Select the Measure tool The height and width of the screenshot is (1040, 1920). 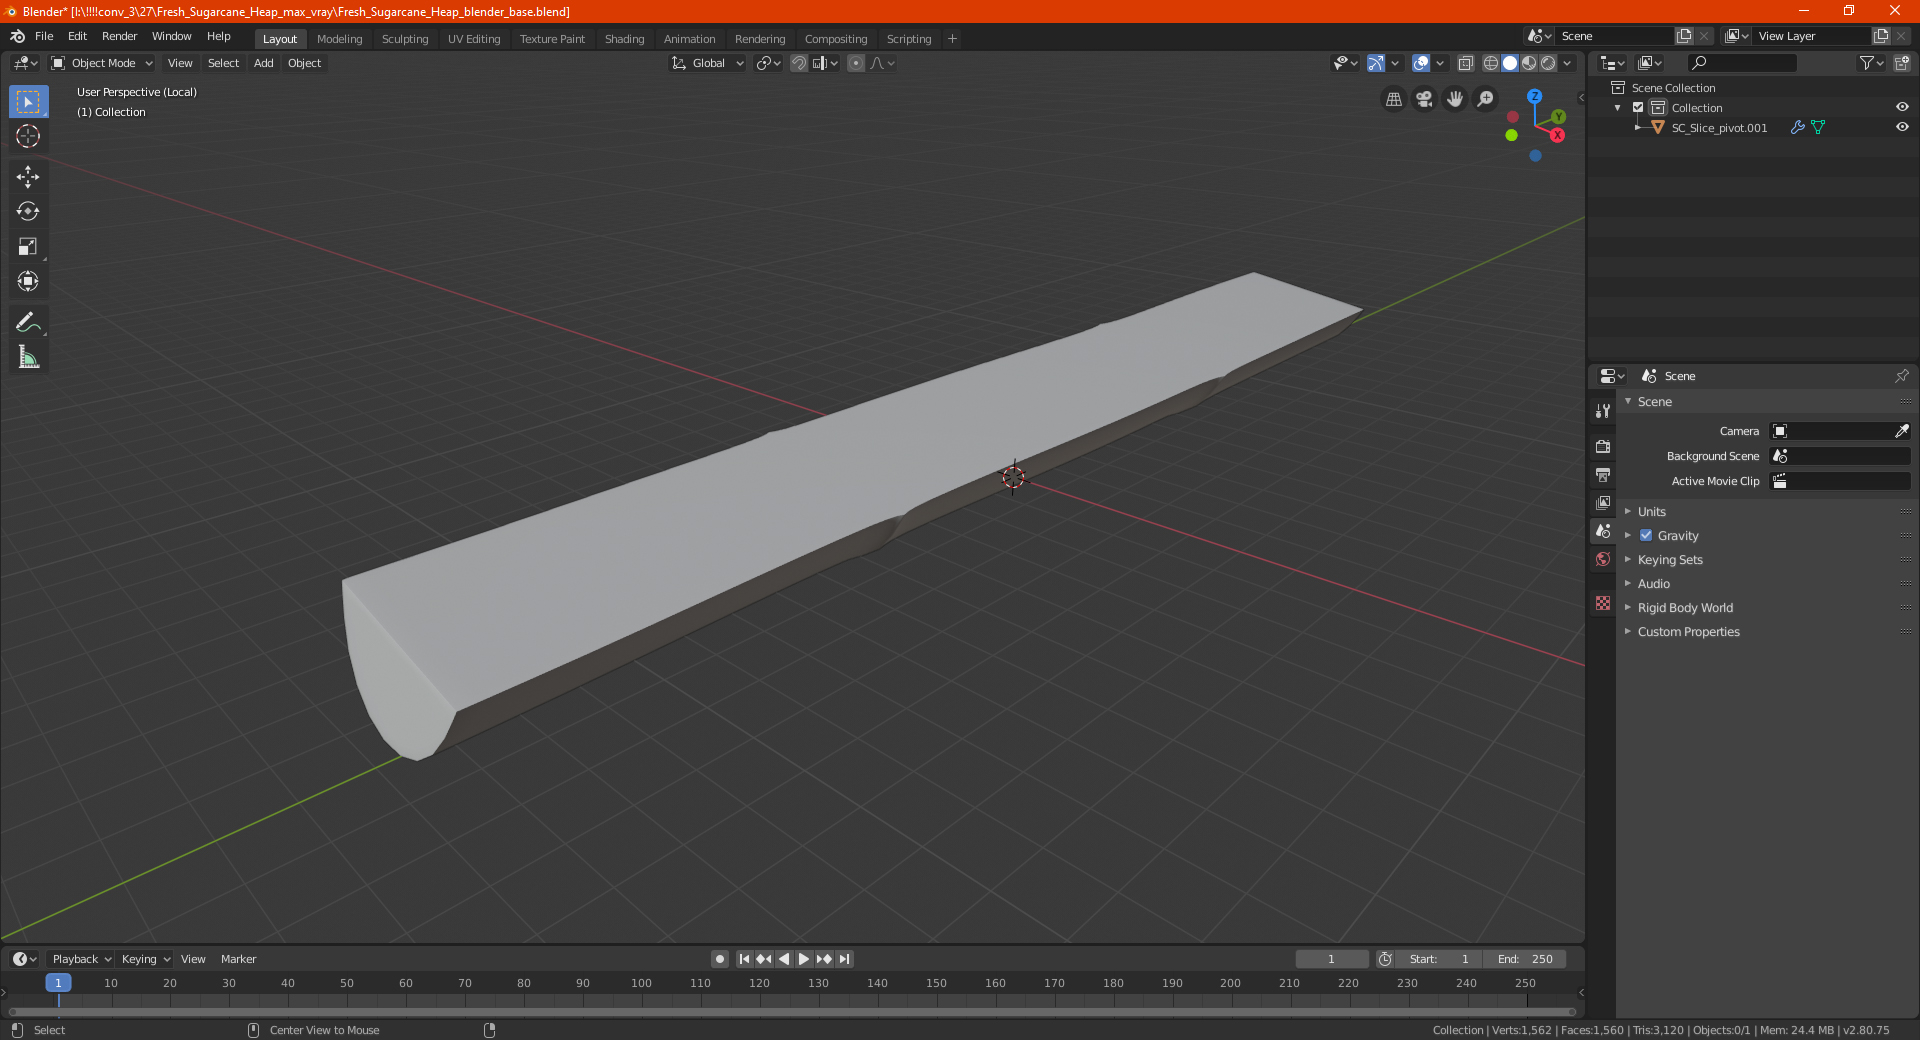28,357
